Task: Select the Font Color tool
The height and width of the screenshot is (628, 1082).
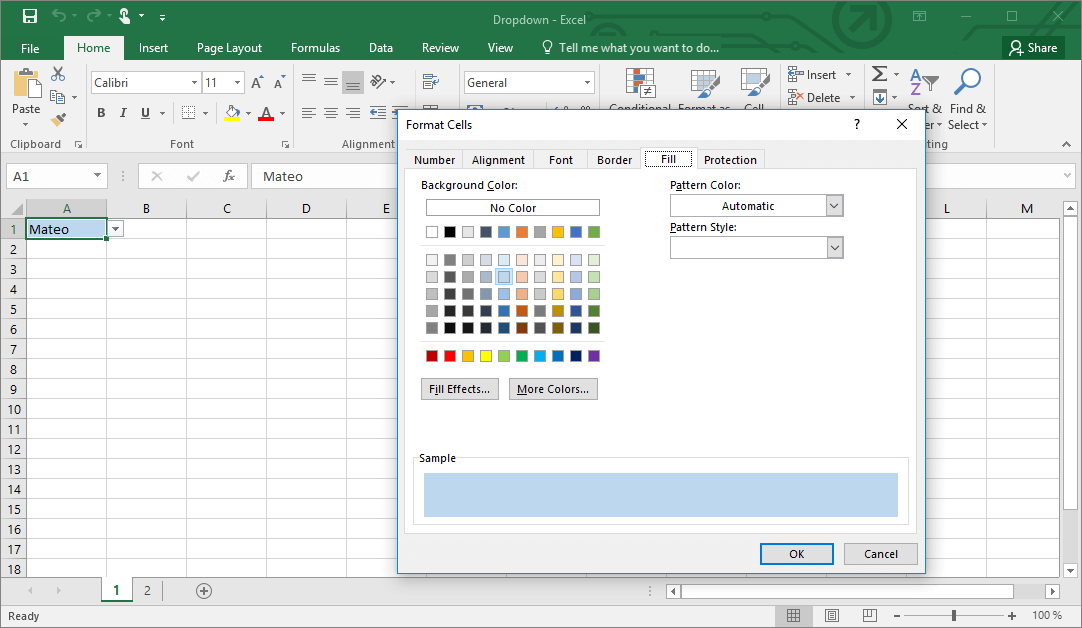Action: click(x=268, y=113)
